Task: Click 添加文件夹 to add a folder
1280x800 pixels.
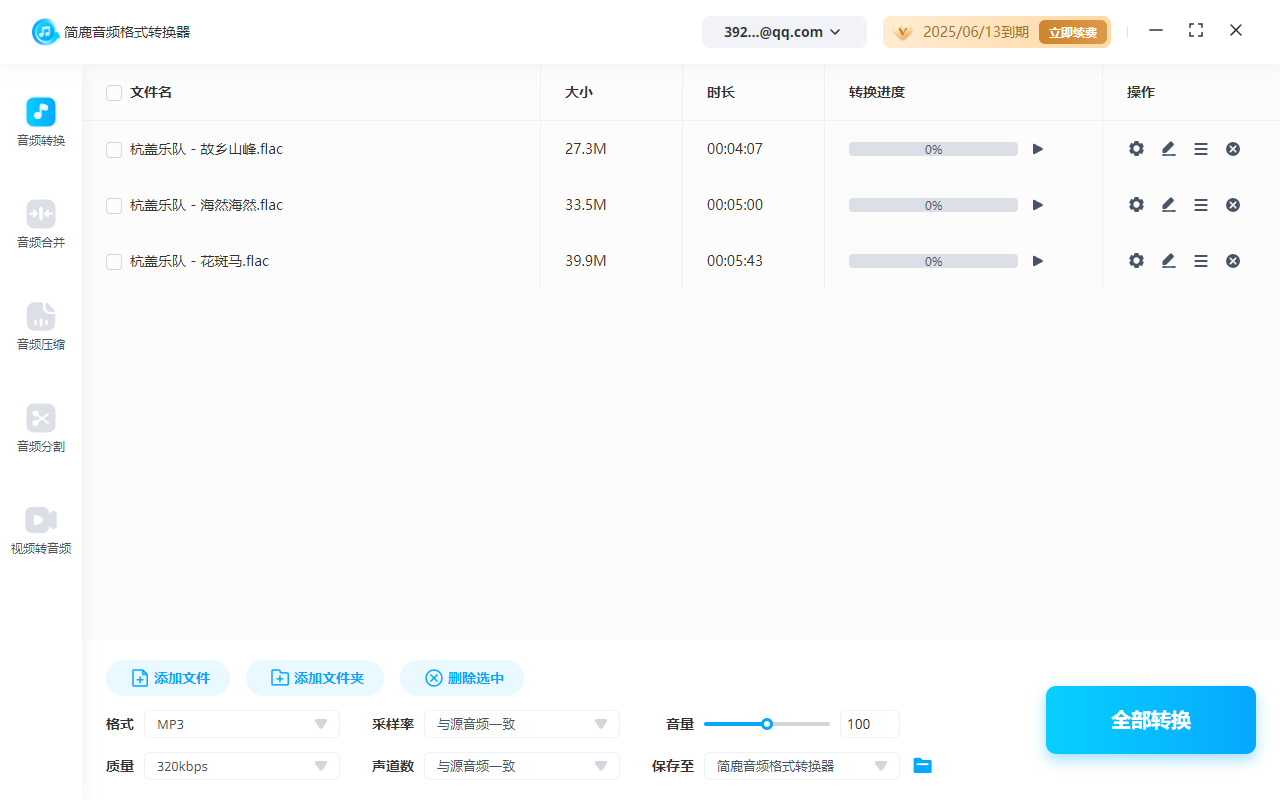Action: tap(314, 677)
